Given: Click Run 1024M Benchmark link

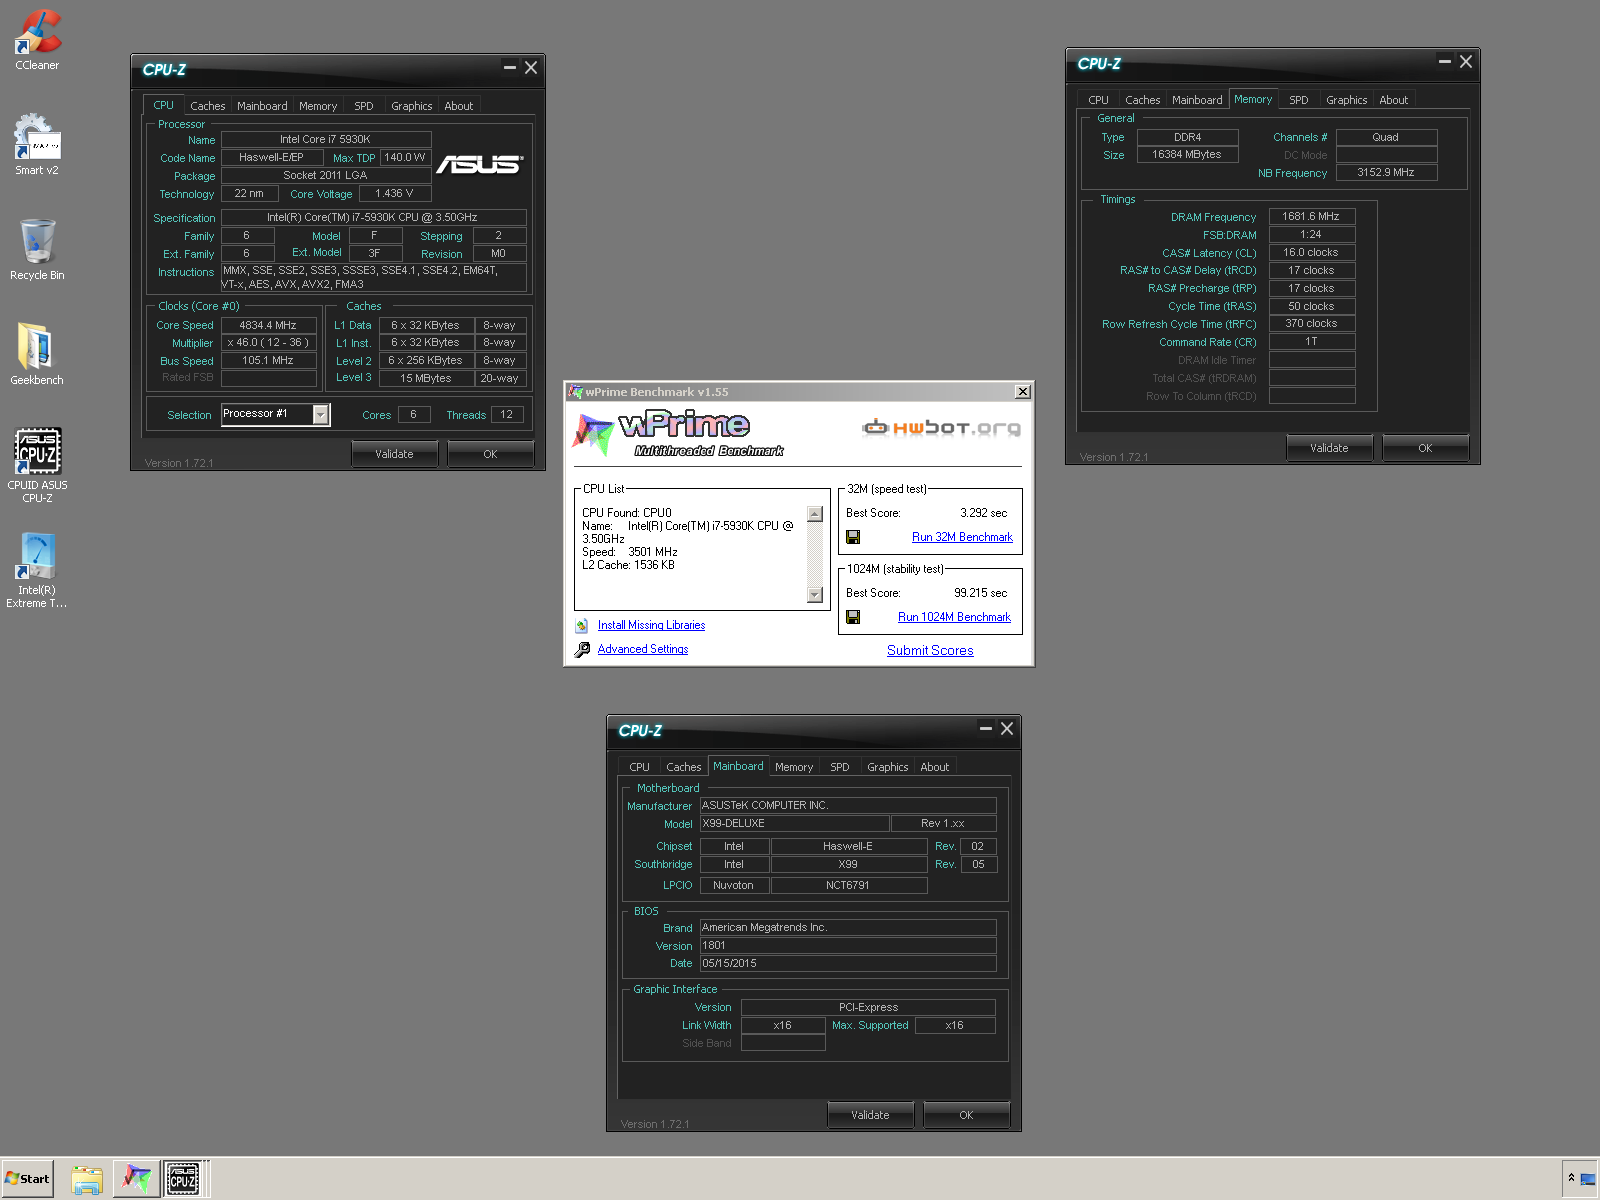Looking at the screenshot, I should tap(954, 617).
